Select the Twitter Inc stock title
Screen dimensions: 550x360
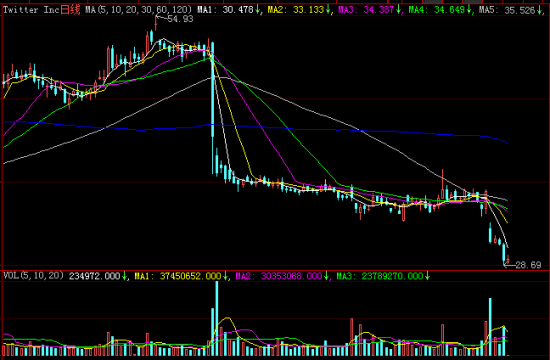coord(31,10)
